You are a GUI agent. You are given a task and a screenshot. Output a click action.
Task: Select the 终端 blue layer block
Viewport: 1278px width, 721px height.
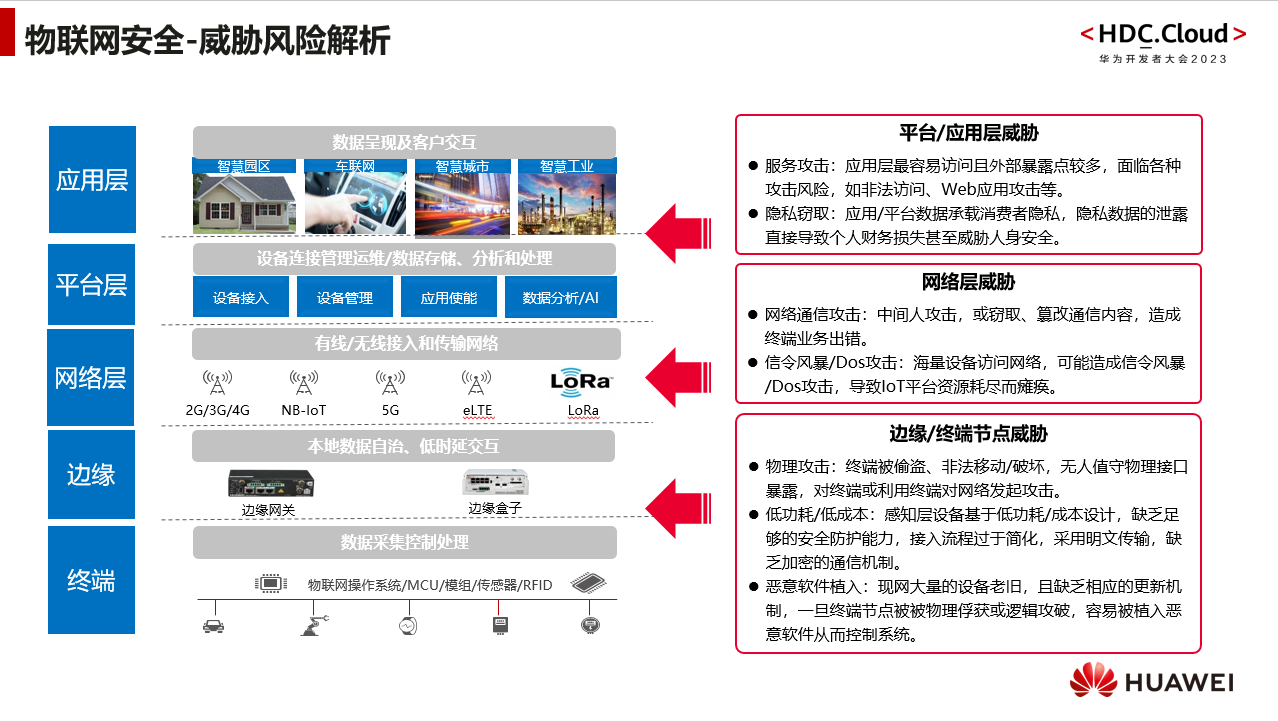click(x=91, y=581)
